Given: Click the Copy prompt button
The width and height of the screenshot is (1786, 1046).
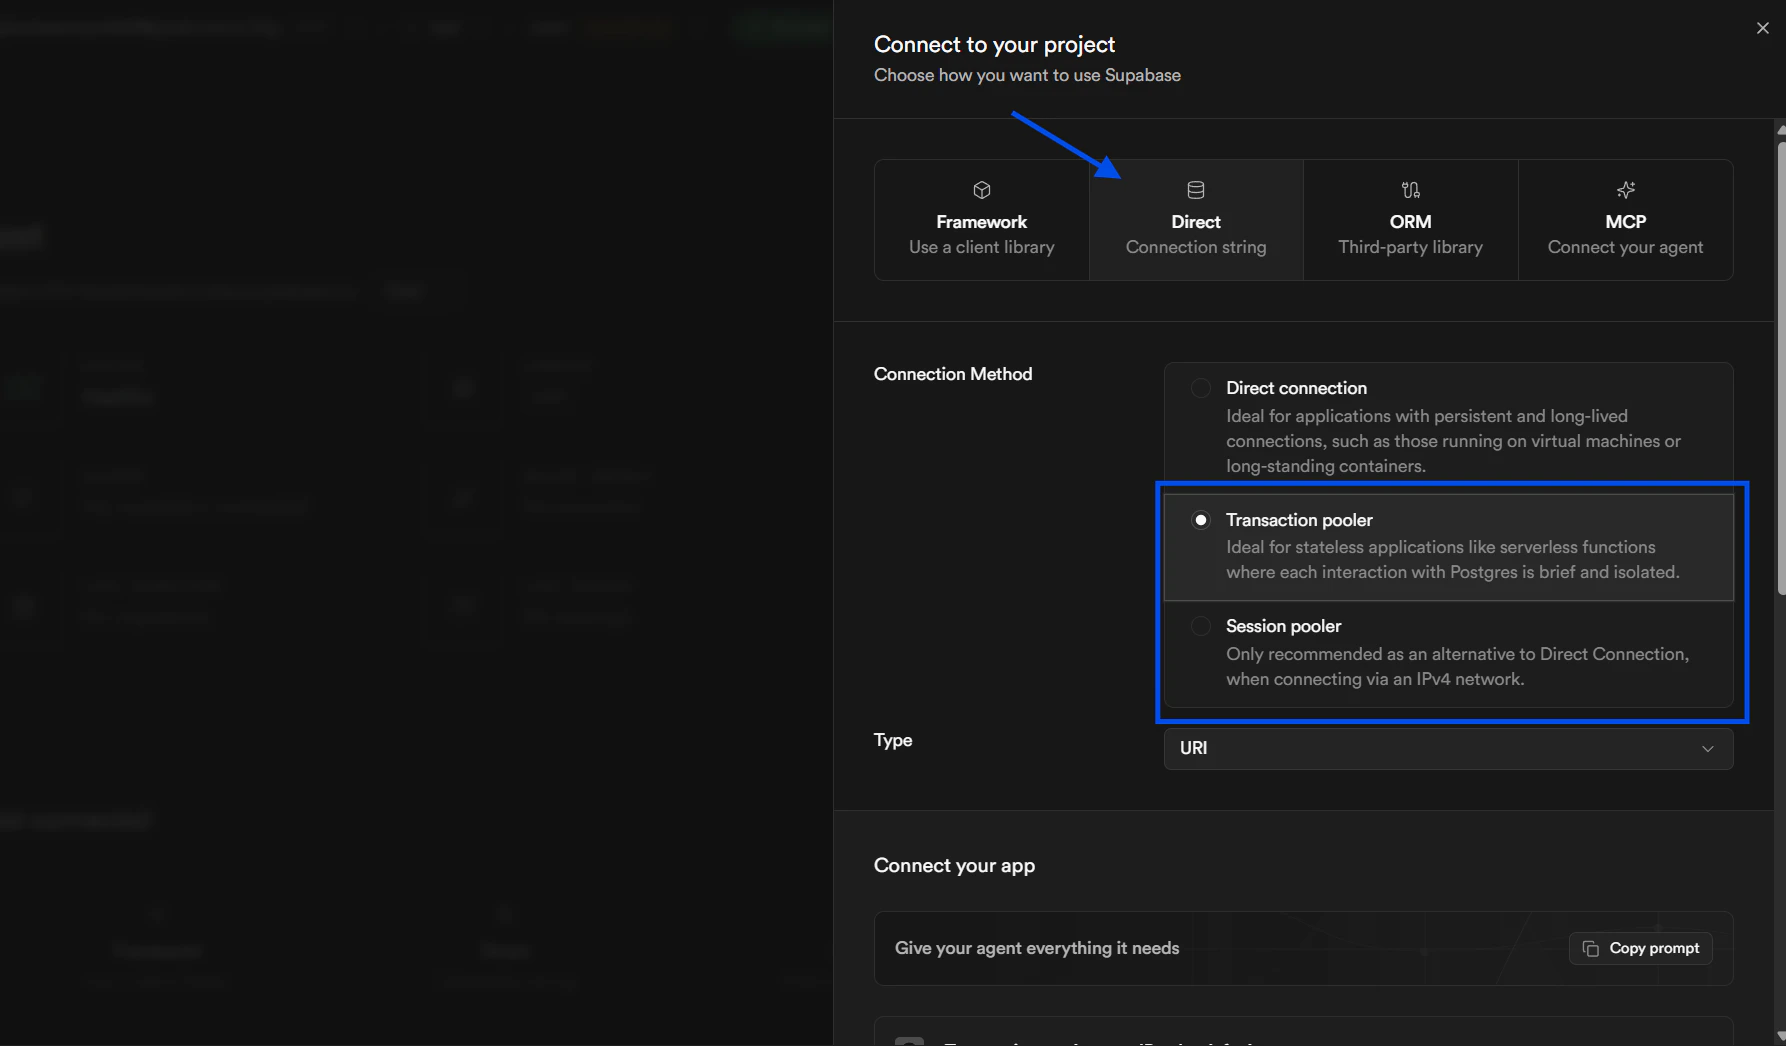Looking at the screenshot, I should coord(1641,948).
